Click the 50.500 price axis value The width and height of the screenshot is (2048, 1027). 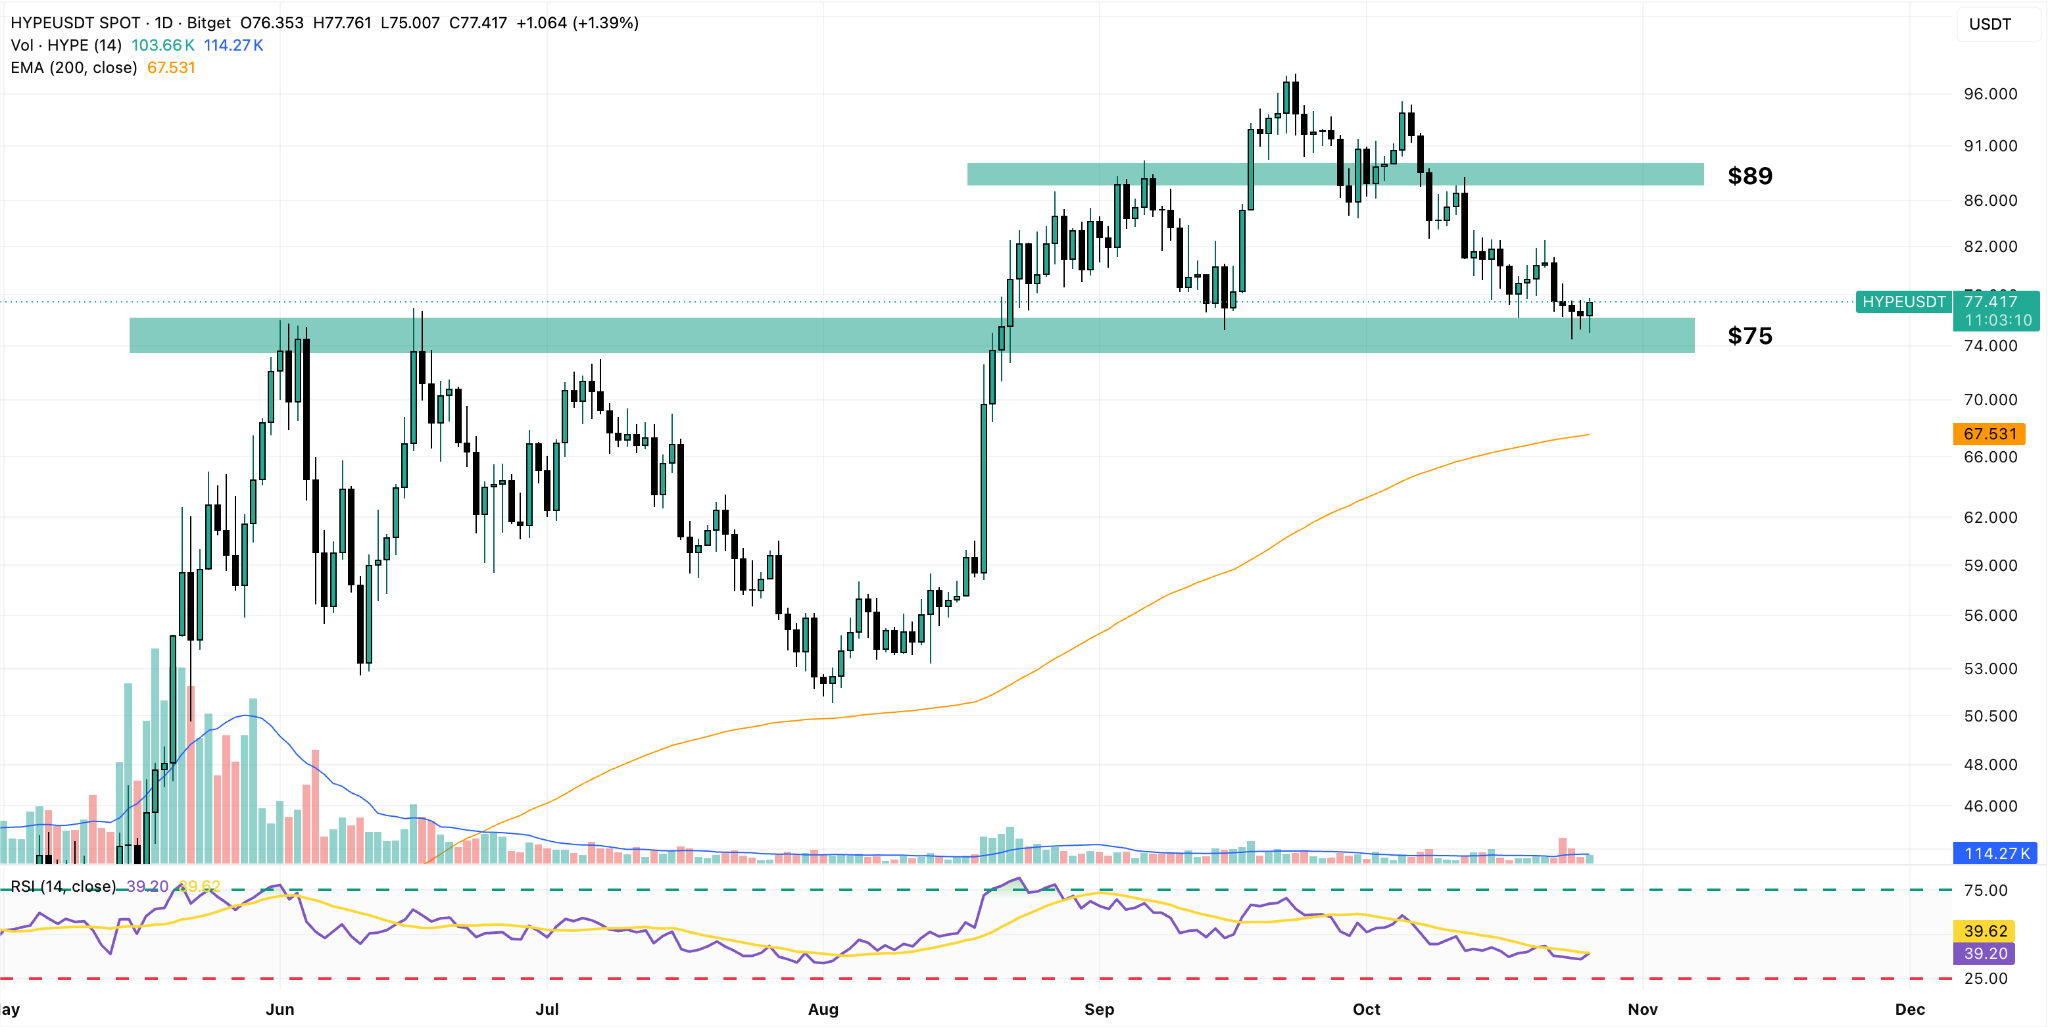point(1990,716)
